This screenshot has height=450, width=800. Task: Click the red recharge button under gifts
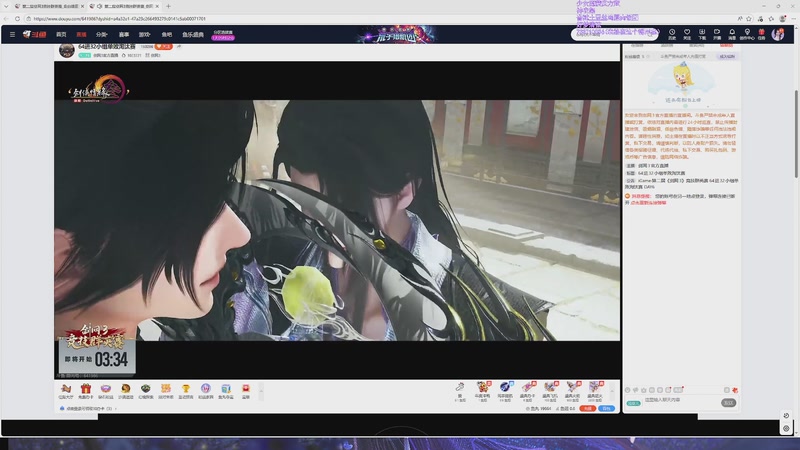(588, 409)
